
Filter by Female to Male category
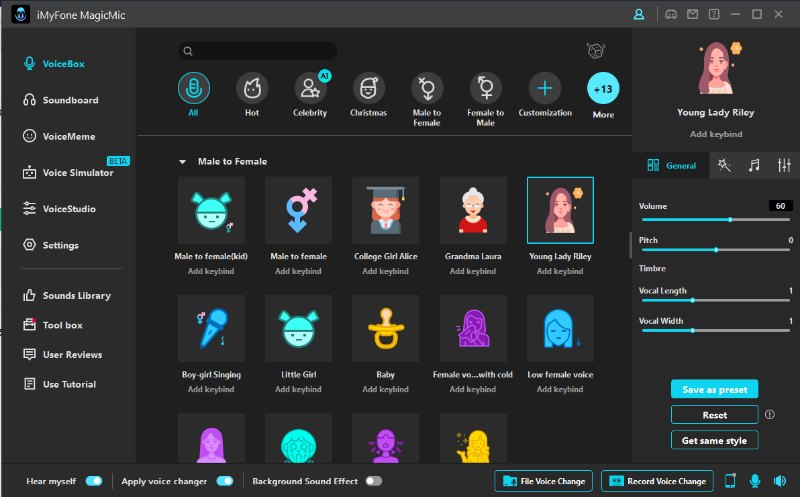(x=486, y=88)
